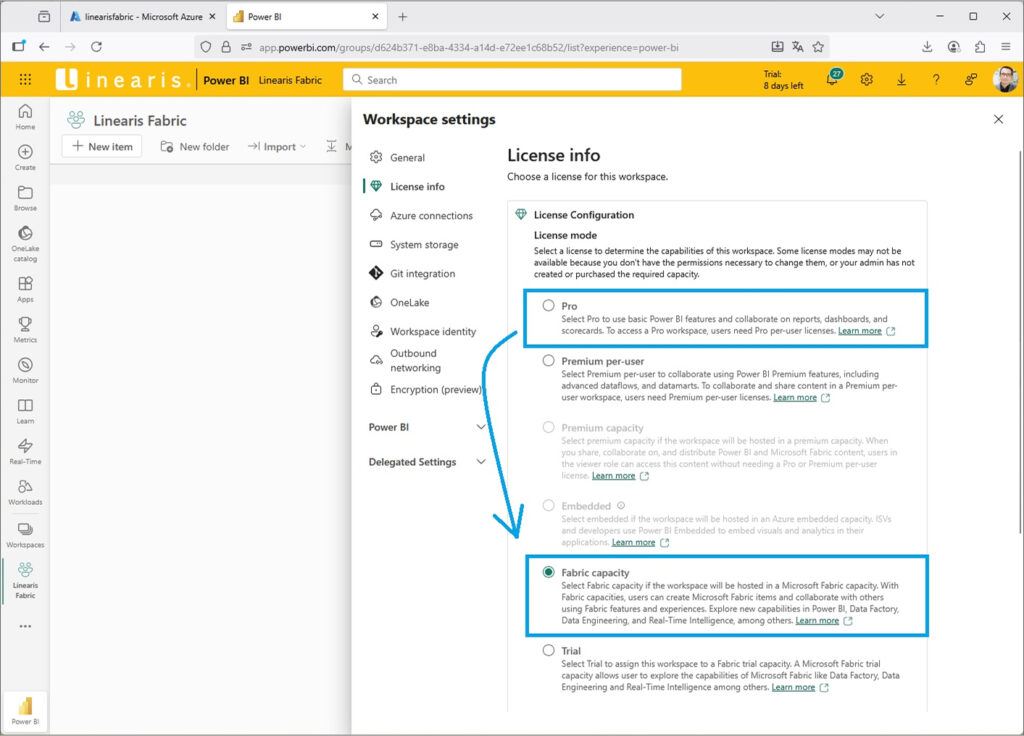Select the Embedded radio button
This screenshot has width=1024, height=736.
pos(548,505)
